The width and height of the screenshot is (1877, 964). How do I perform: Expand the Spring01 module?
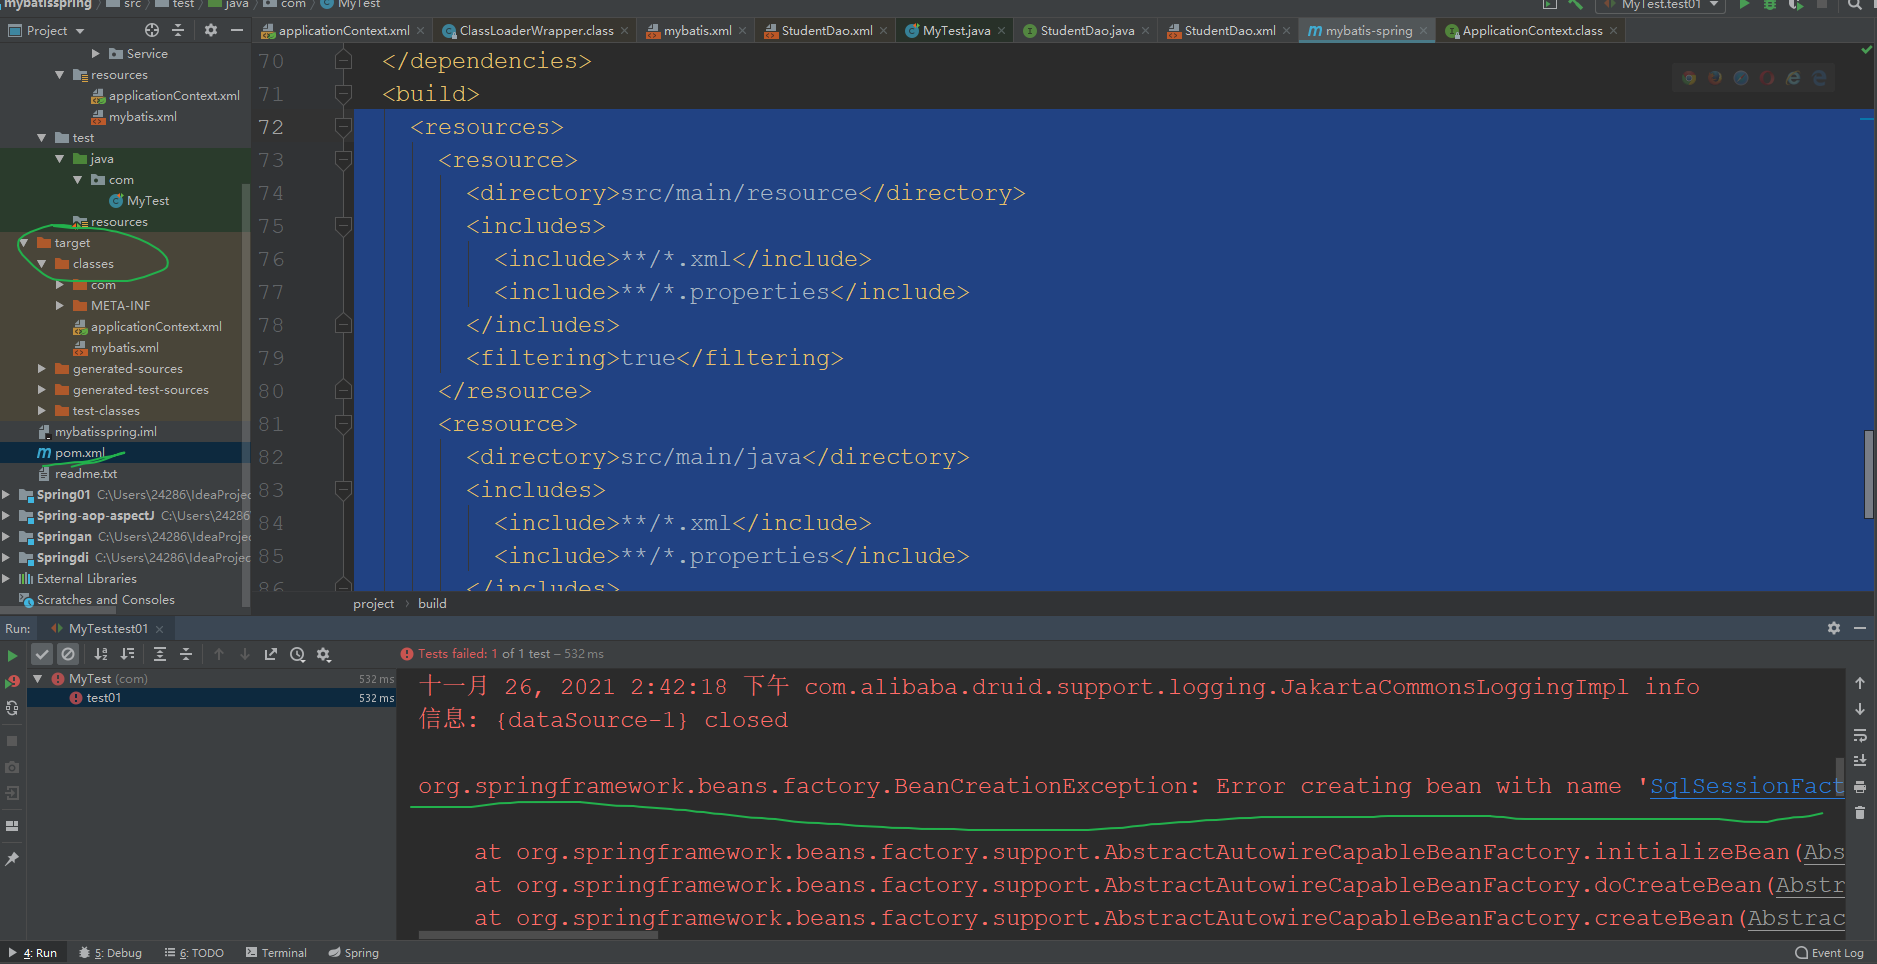6,495
